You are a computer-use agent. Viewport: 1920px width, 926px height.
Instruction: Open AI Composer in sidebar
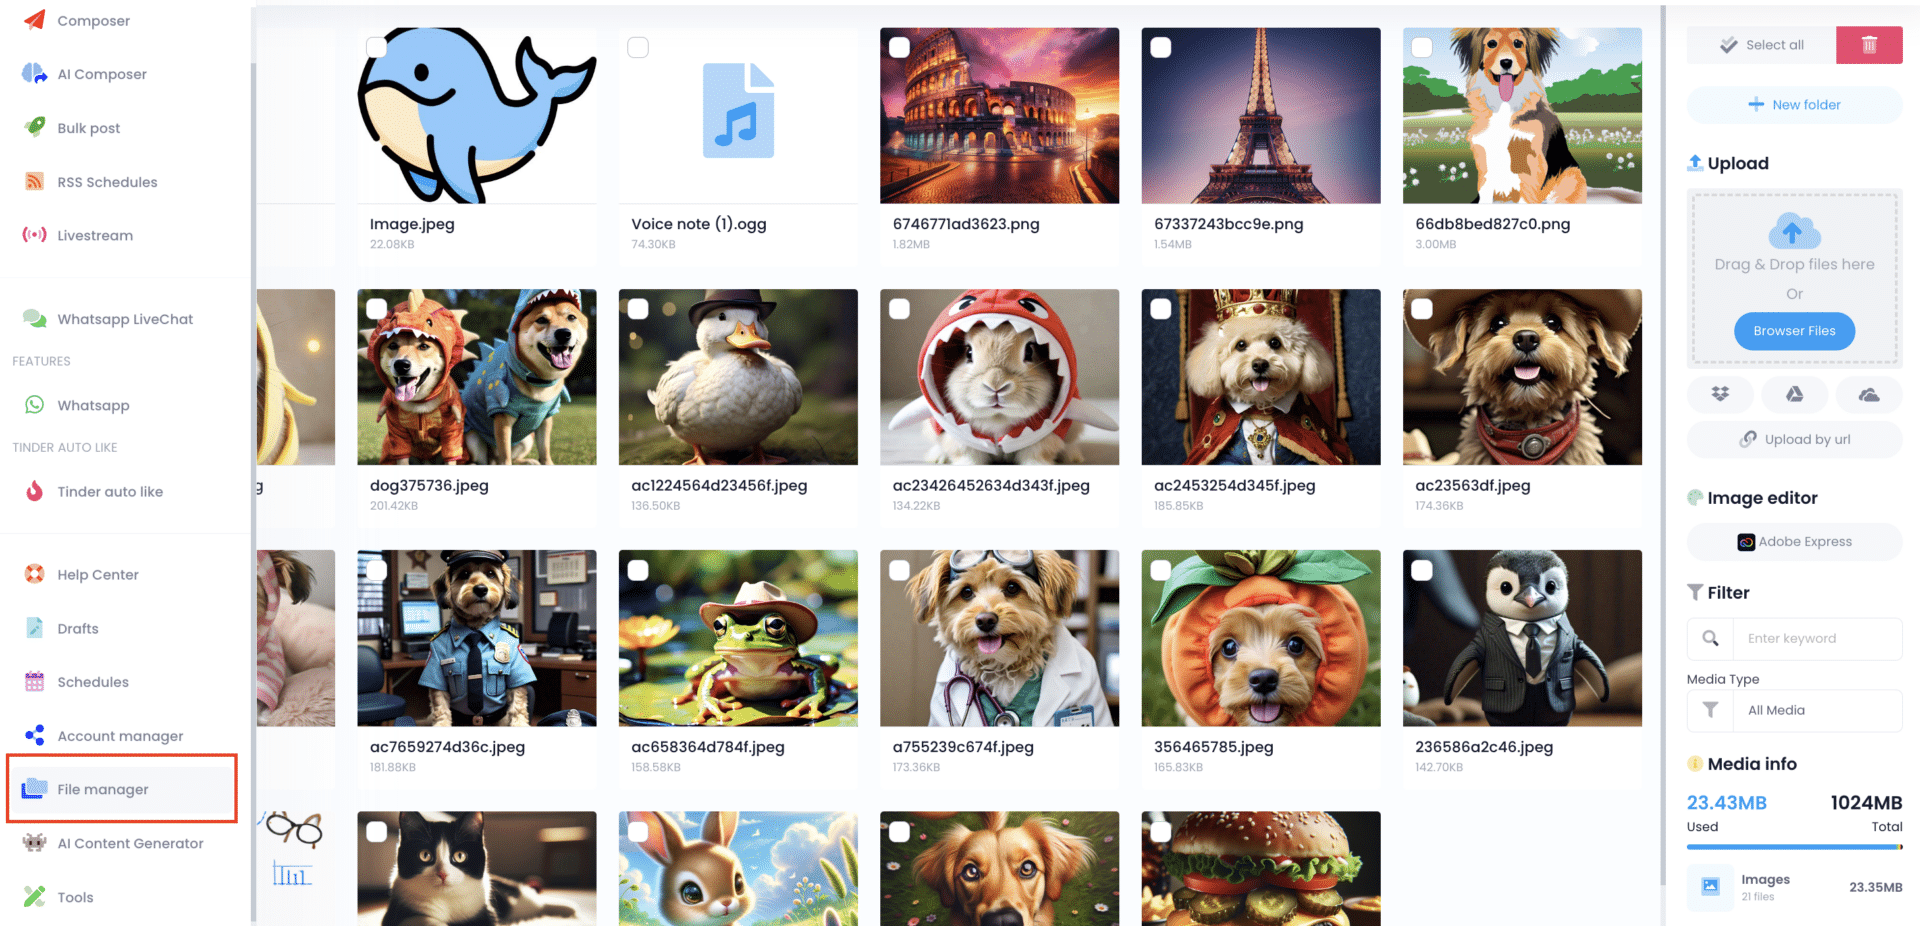point(102,74)
